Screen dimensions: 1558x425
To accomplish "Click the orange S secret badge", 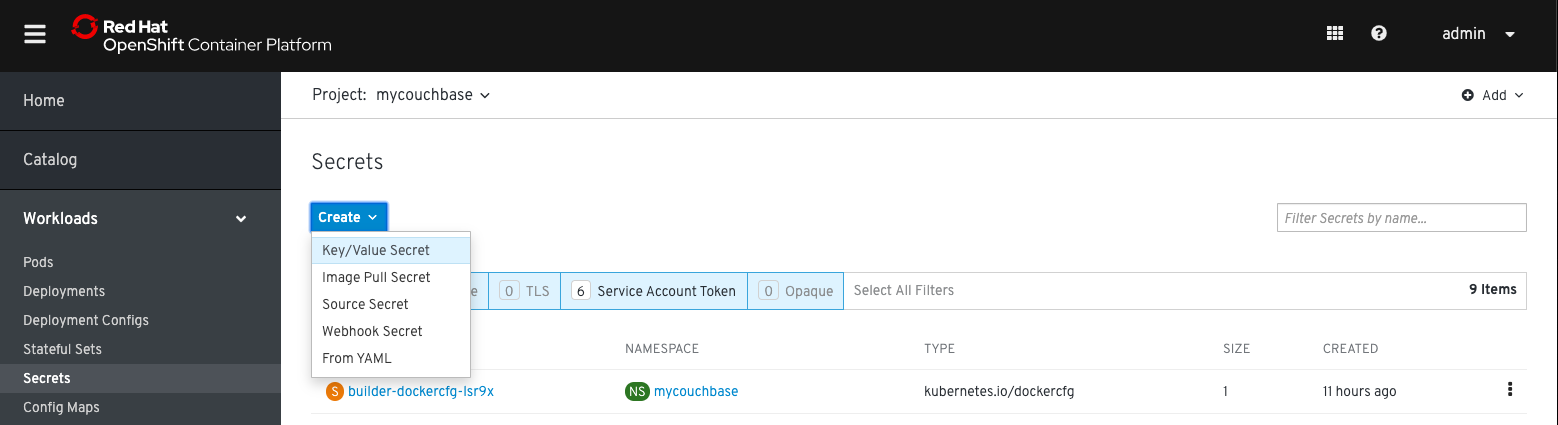I will 335,391.
